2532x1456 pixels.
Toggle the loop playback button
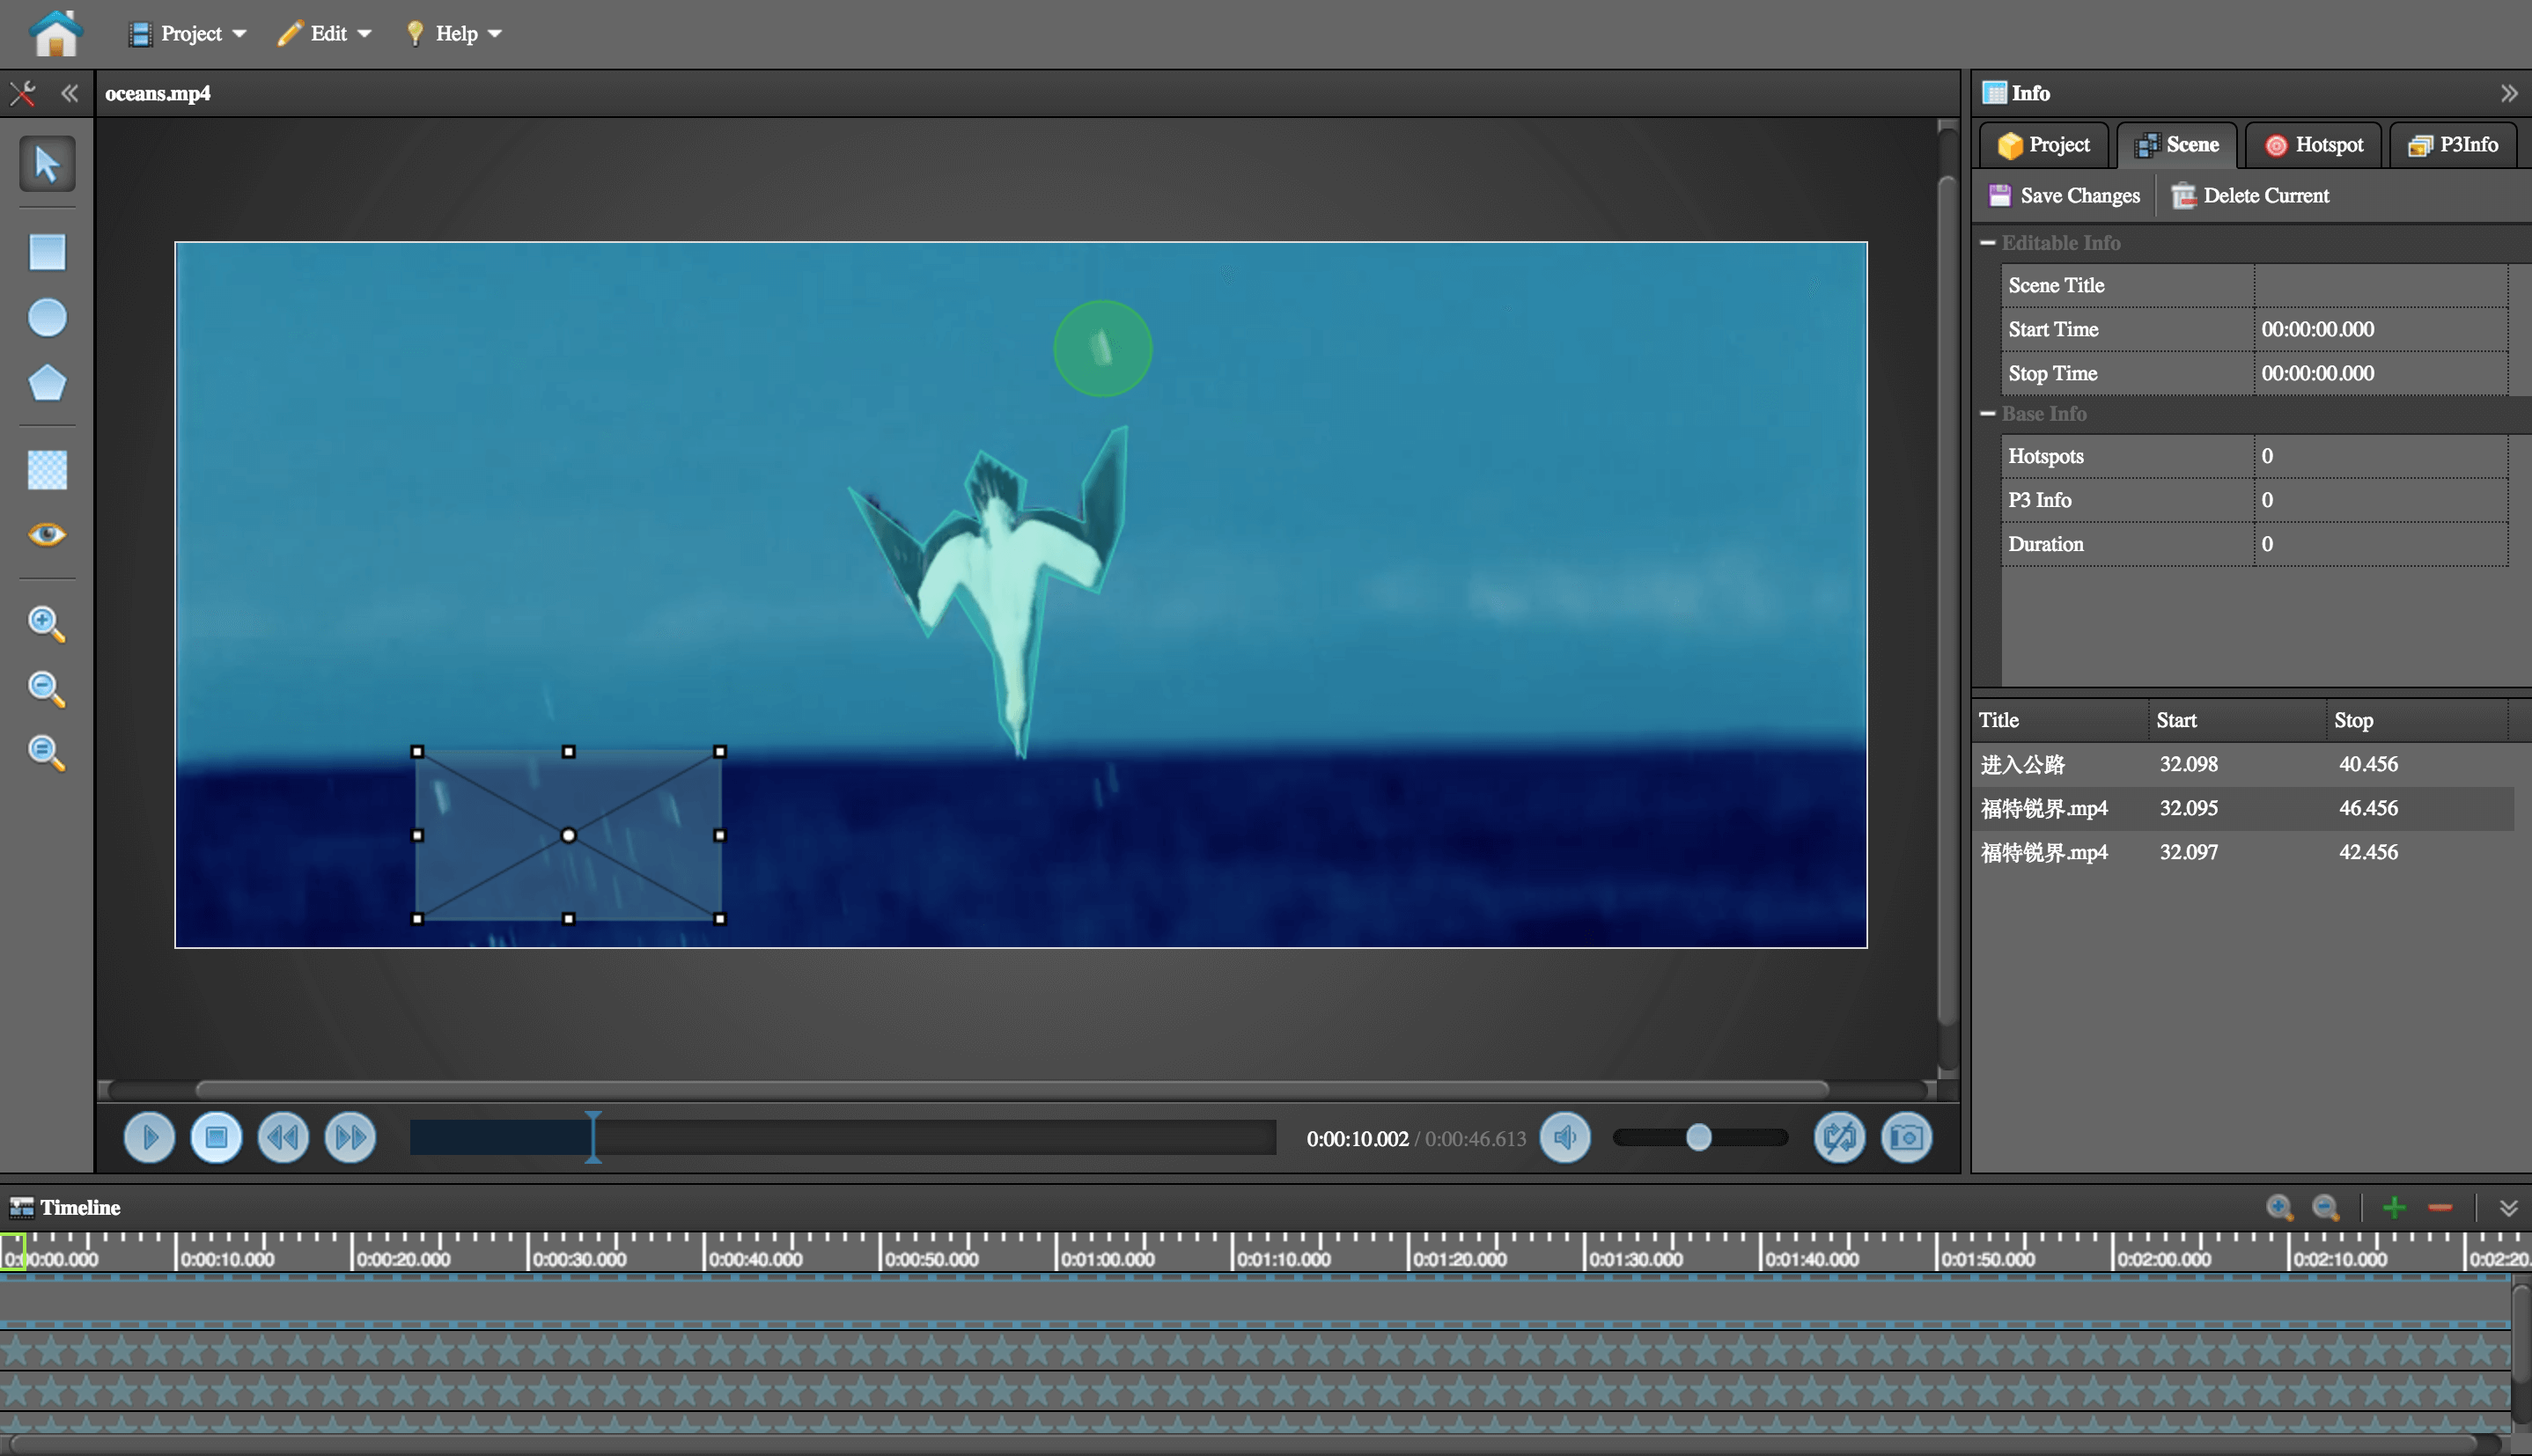click(1839, 1138)
